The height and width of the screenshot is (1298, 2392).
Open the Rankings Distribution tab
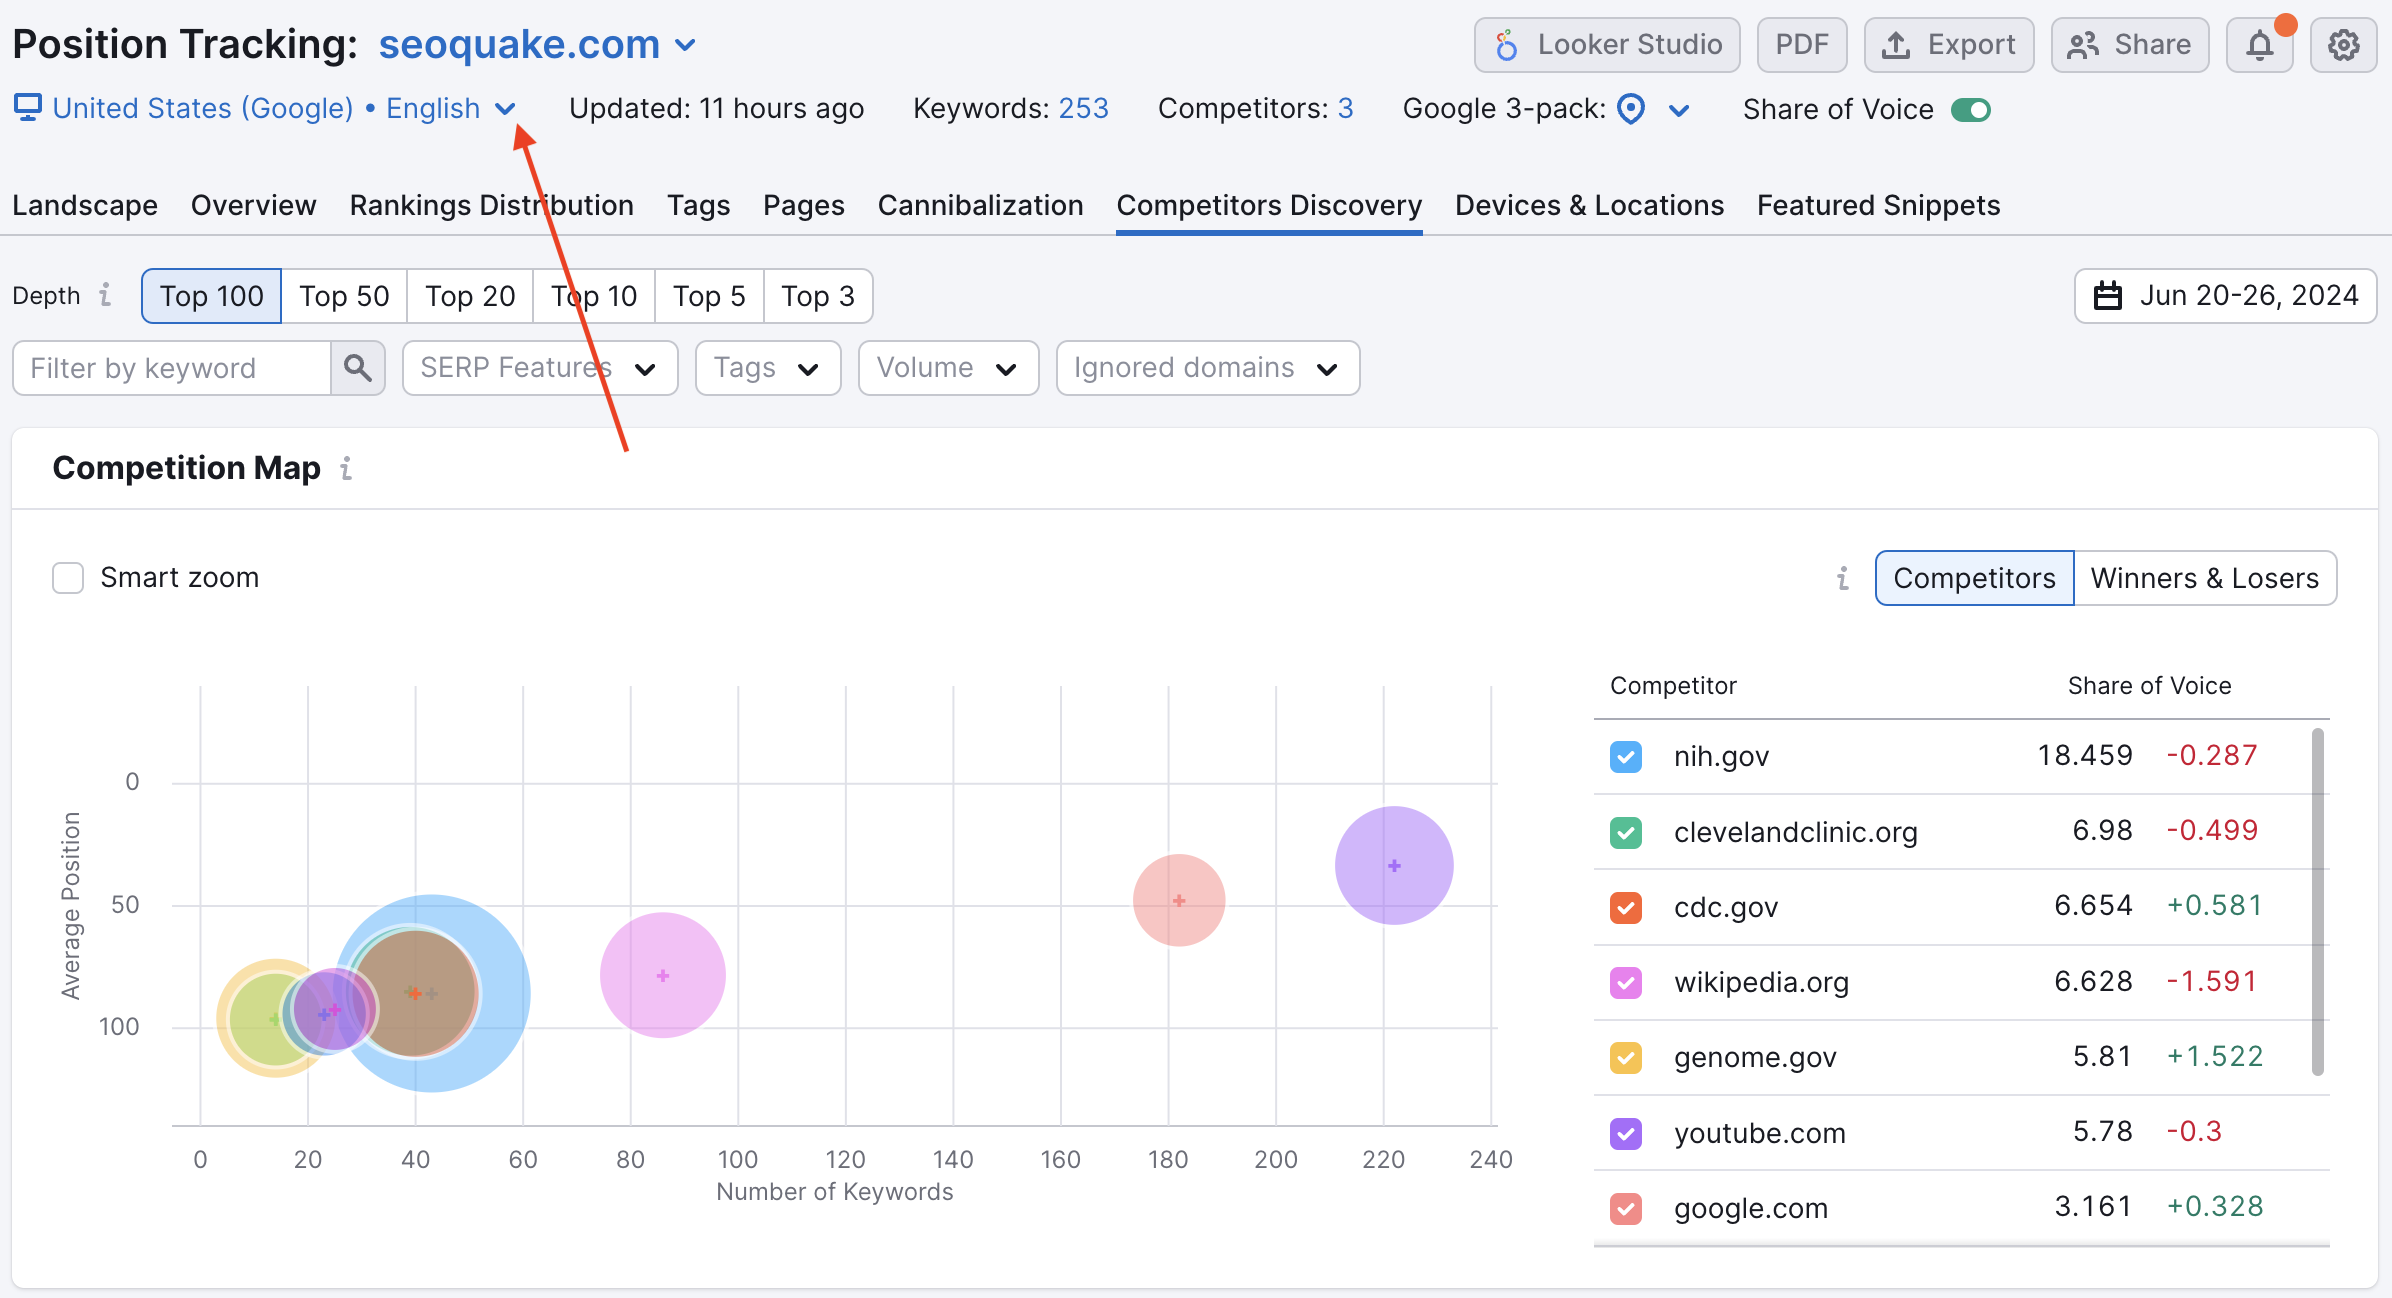[x=492, y=205]
